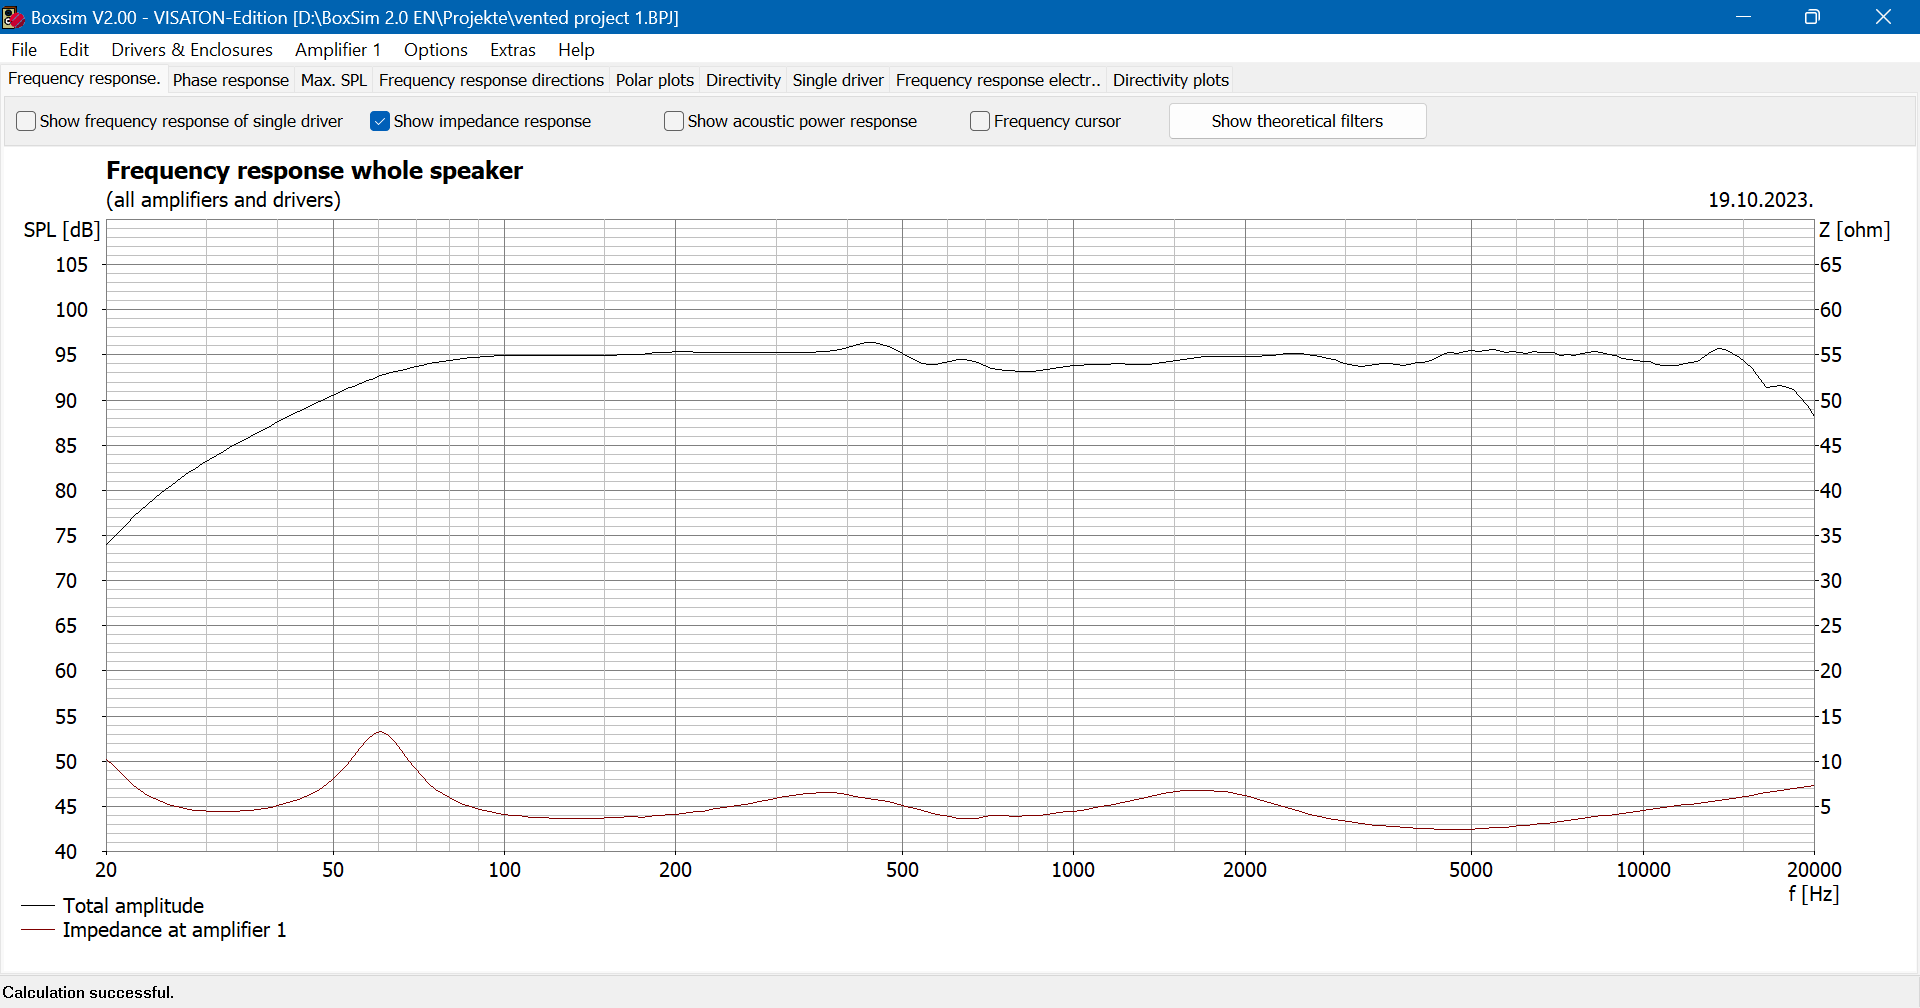The image size is (1920, 1008).
Task: Click the 'Frequency response whole speaker' title
Action: (314, 171)
